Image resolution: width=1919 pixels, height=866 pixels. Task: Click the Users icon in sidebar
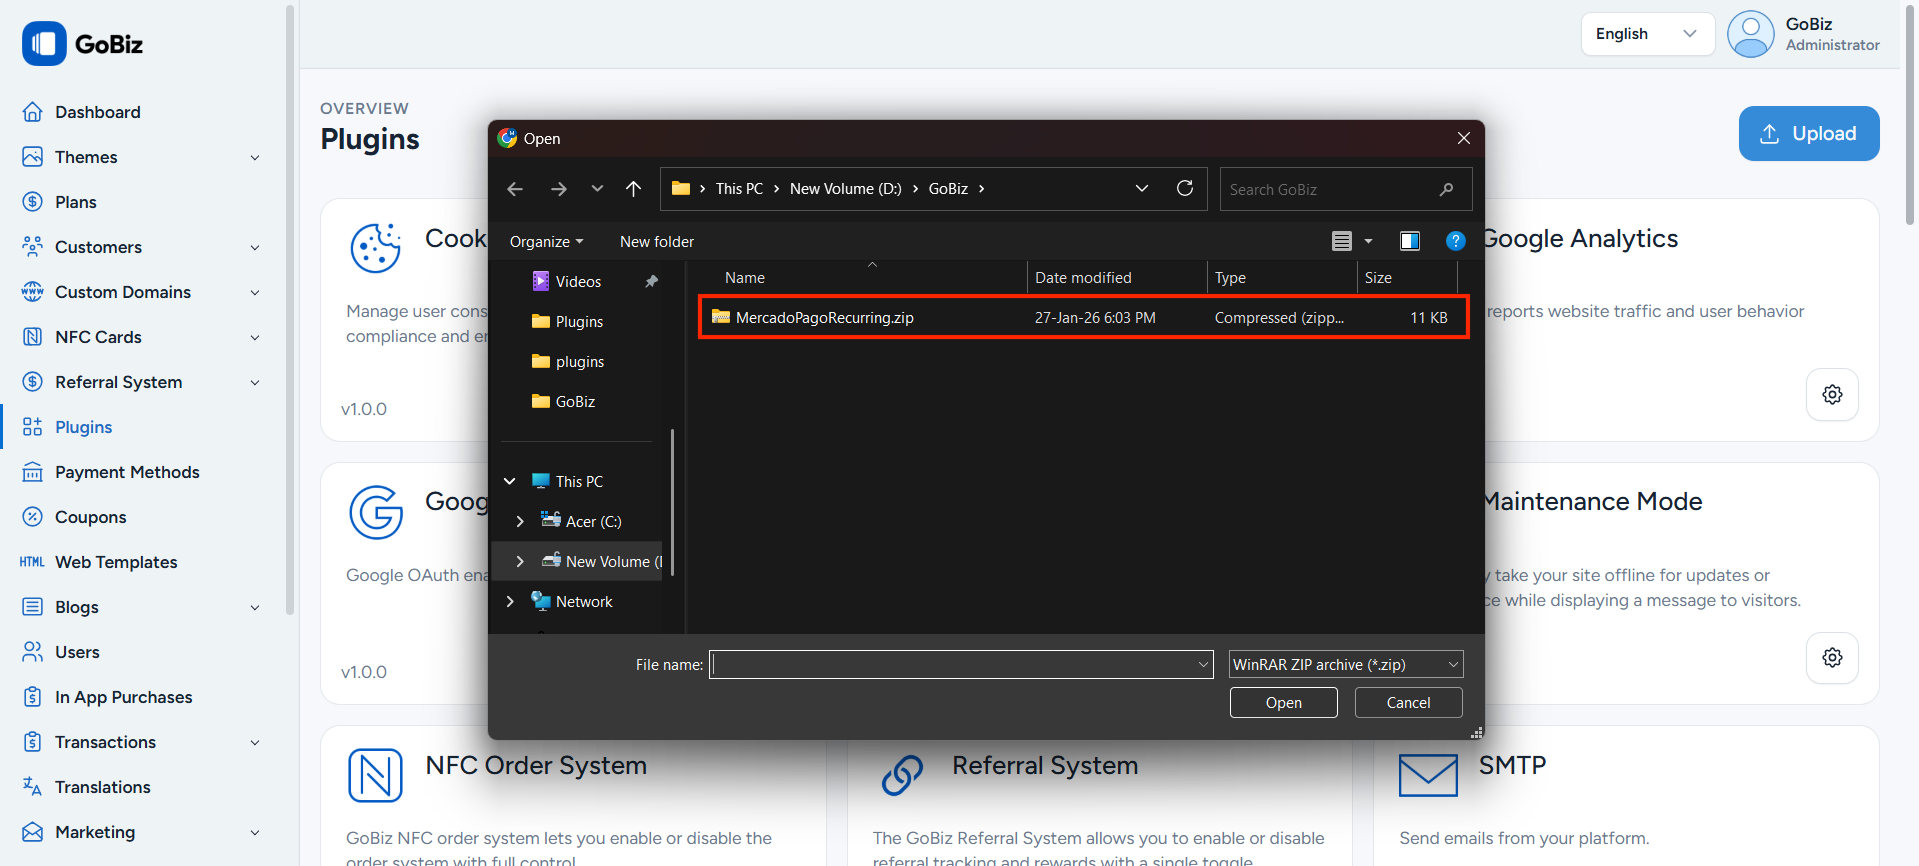pos(33,652)
